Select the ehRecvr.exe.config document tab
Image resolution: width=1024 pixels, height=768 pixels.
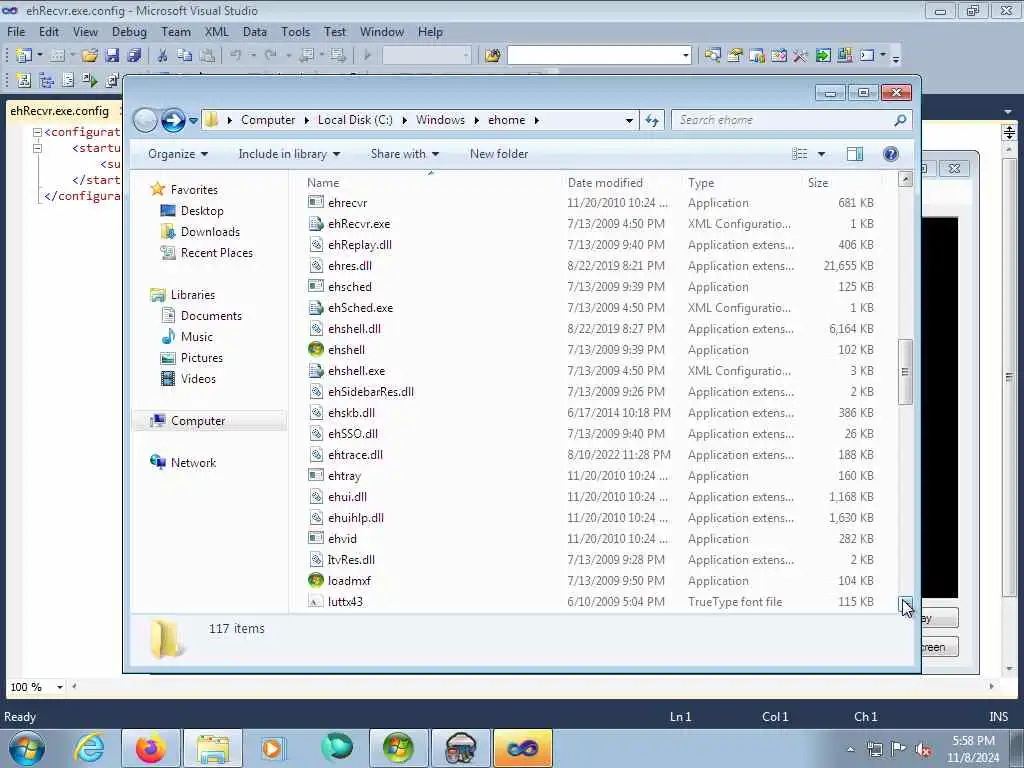point(59,110)
